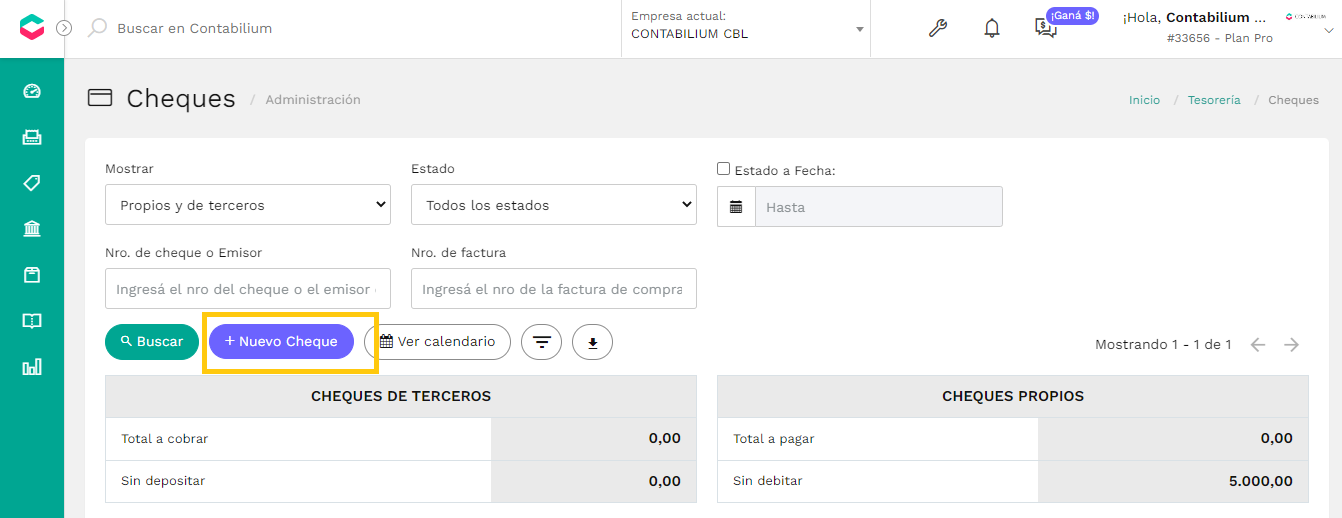The height and width of the screenshot is (518, 1342).
Task: Click the 'Sin depositar' row label
Action: coord(163,481)
